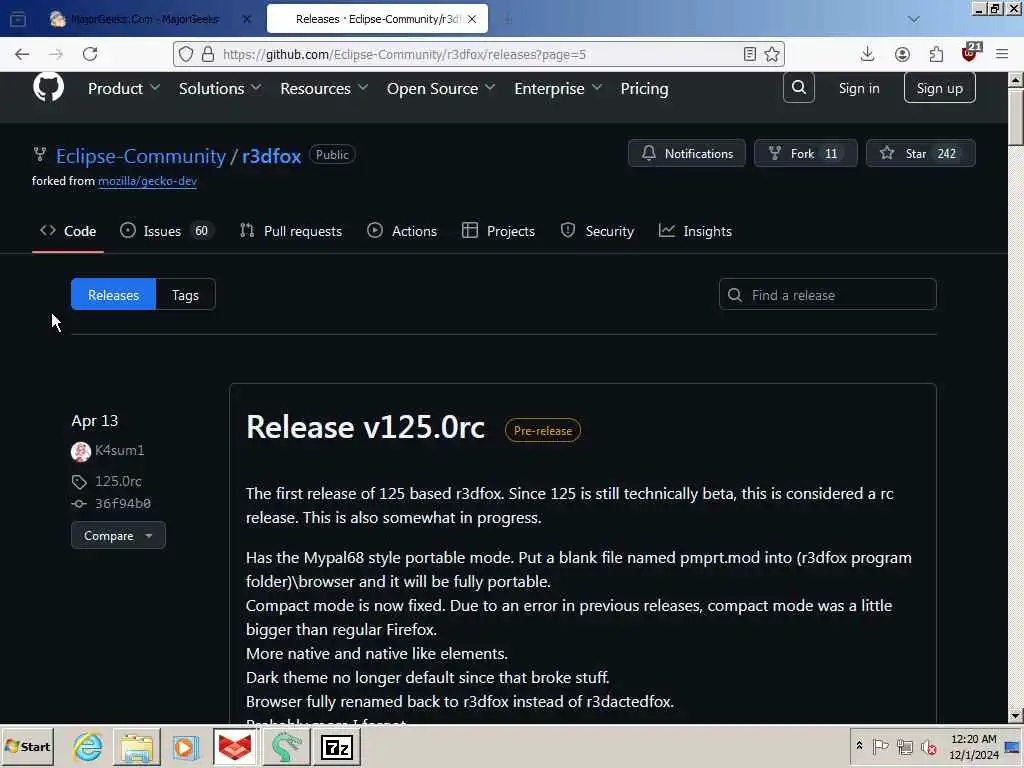1024x768 pixels.
Task: Open the Pull requests tab
Action: [291, 231]
